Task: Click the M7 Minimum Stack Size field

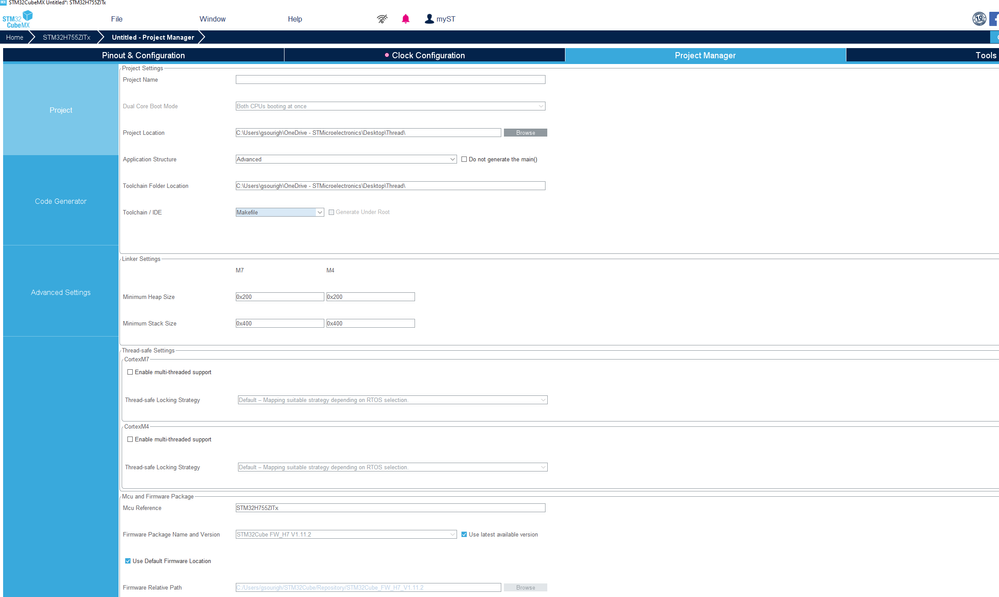Action: [x=280, y=324]
